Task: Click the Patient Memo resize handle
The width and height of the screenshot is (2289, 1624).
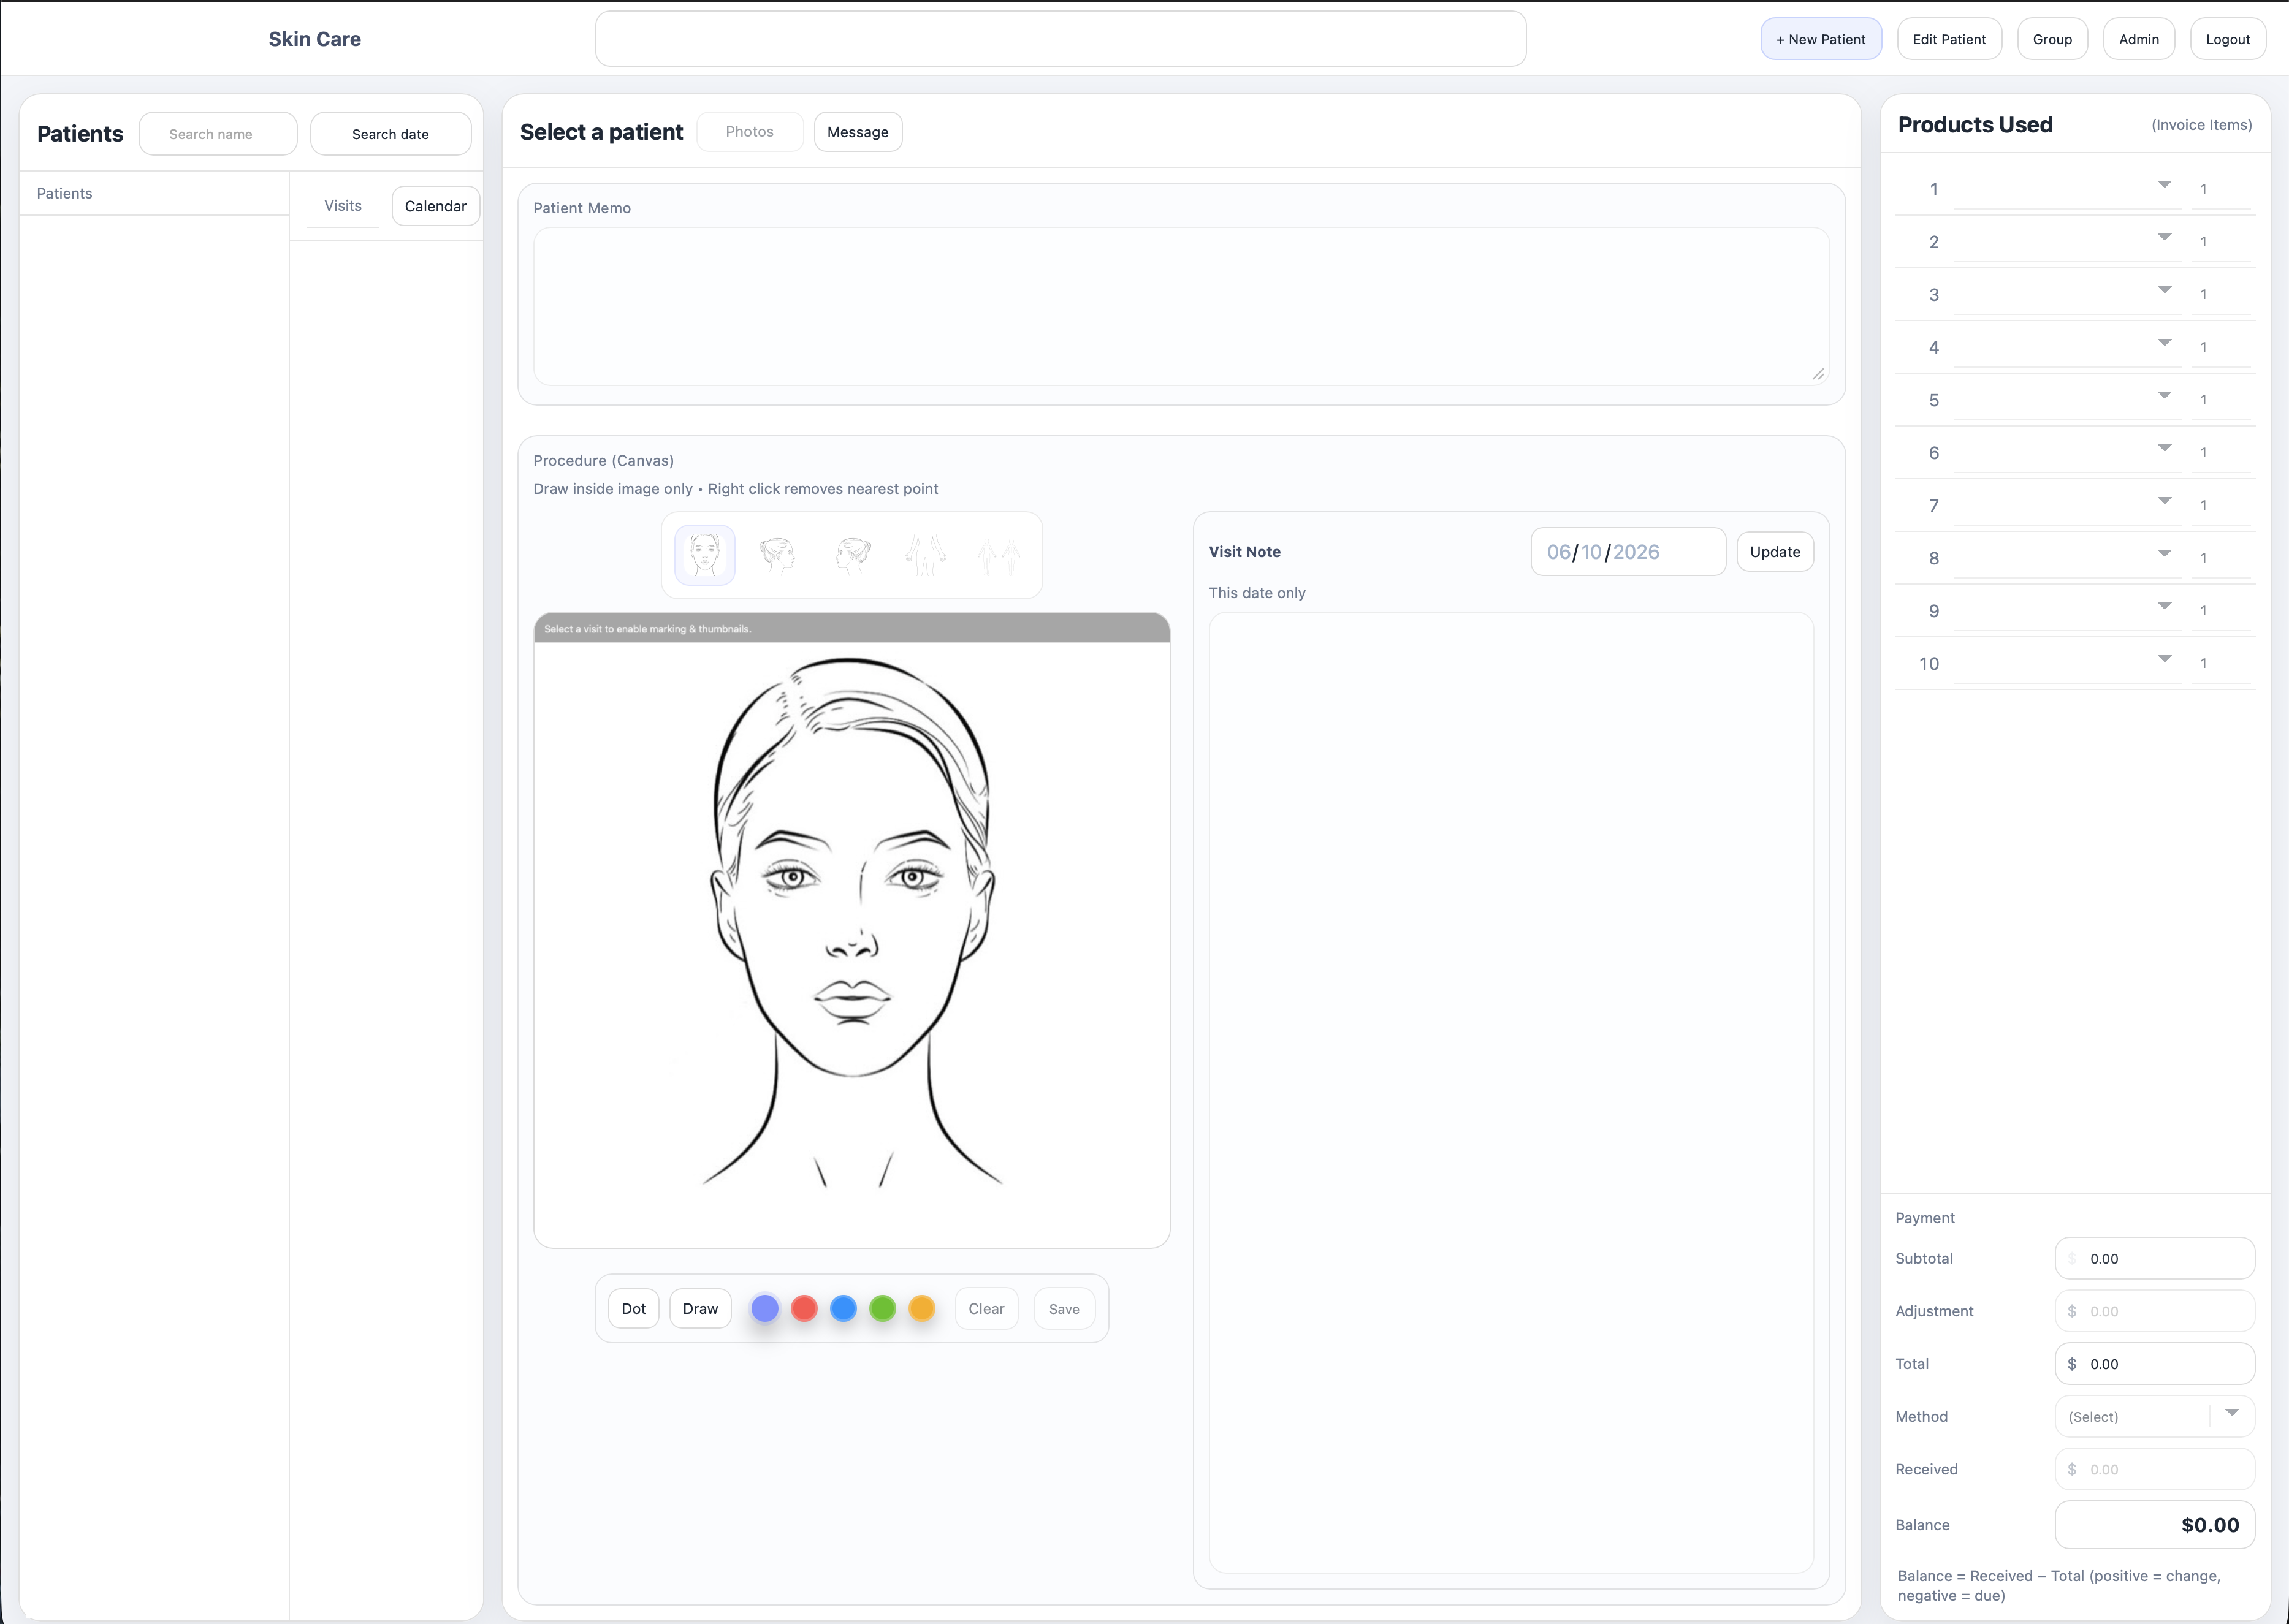Action: 1818,374
